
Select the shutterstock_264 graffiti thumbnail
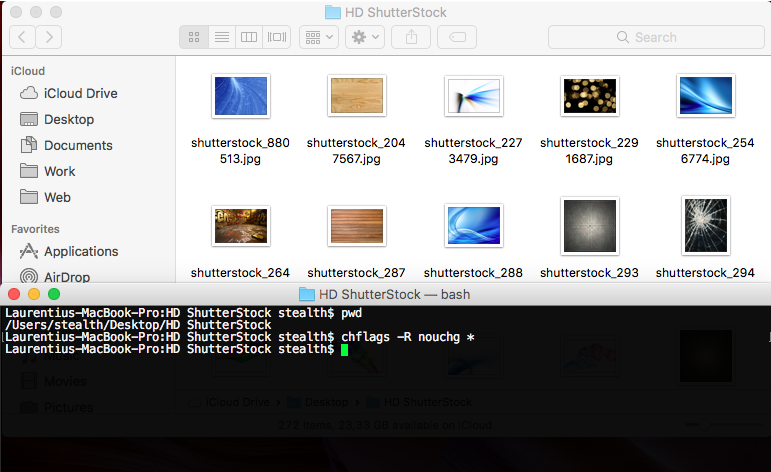[x=241, y=226]
